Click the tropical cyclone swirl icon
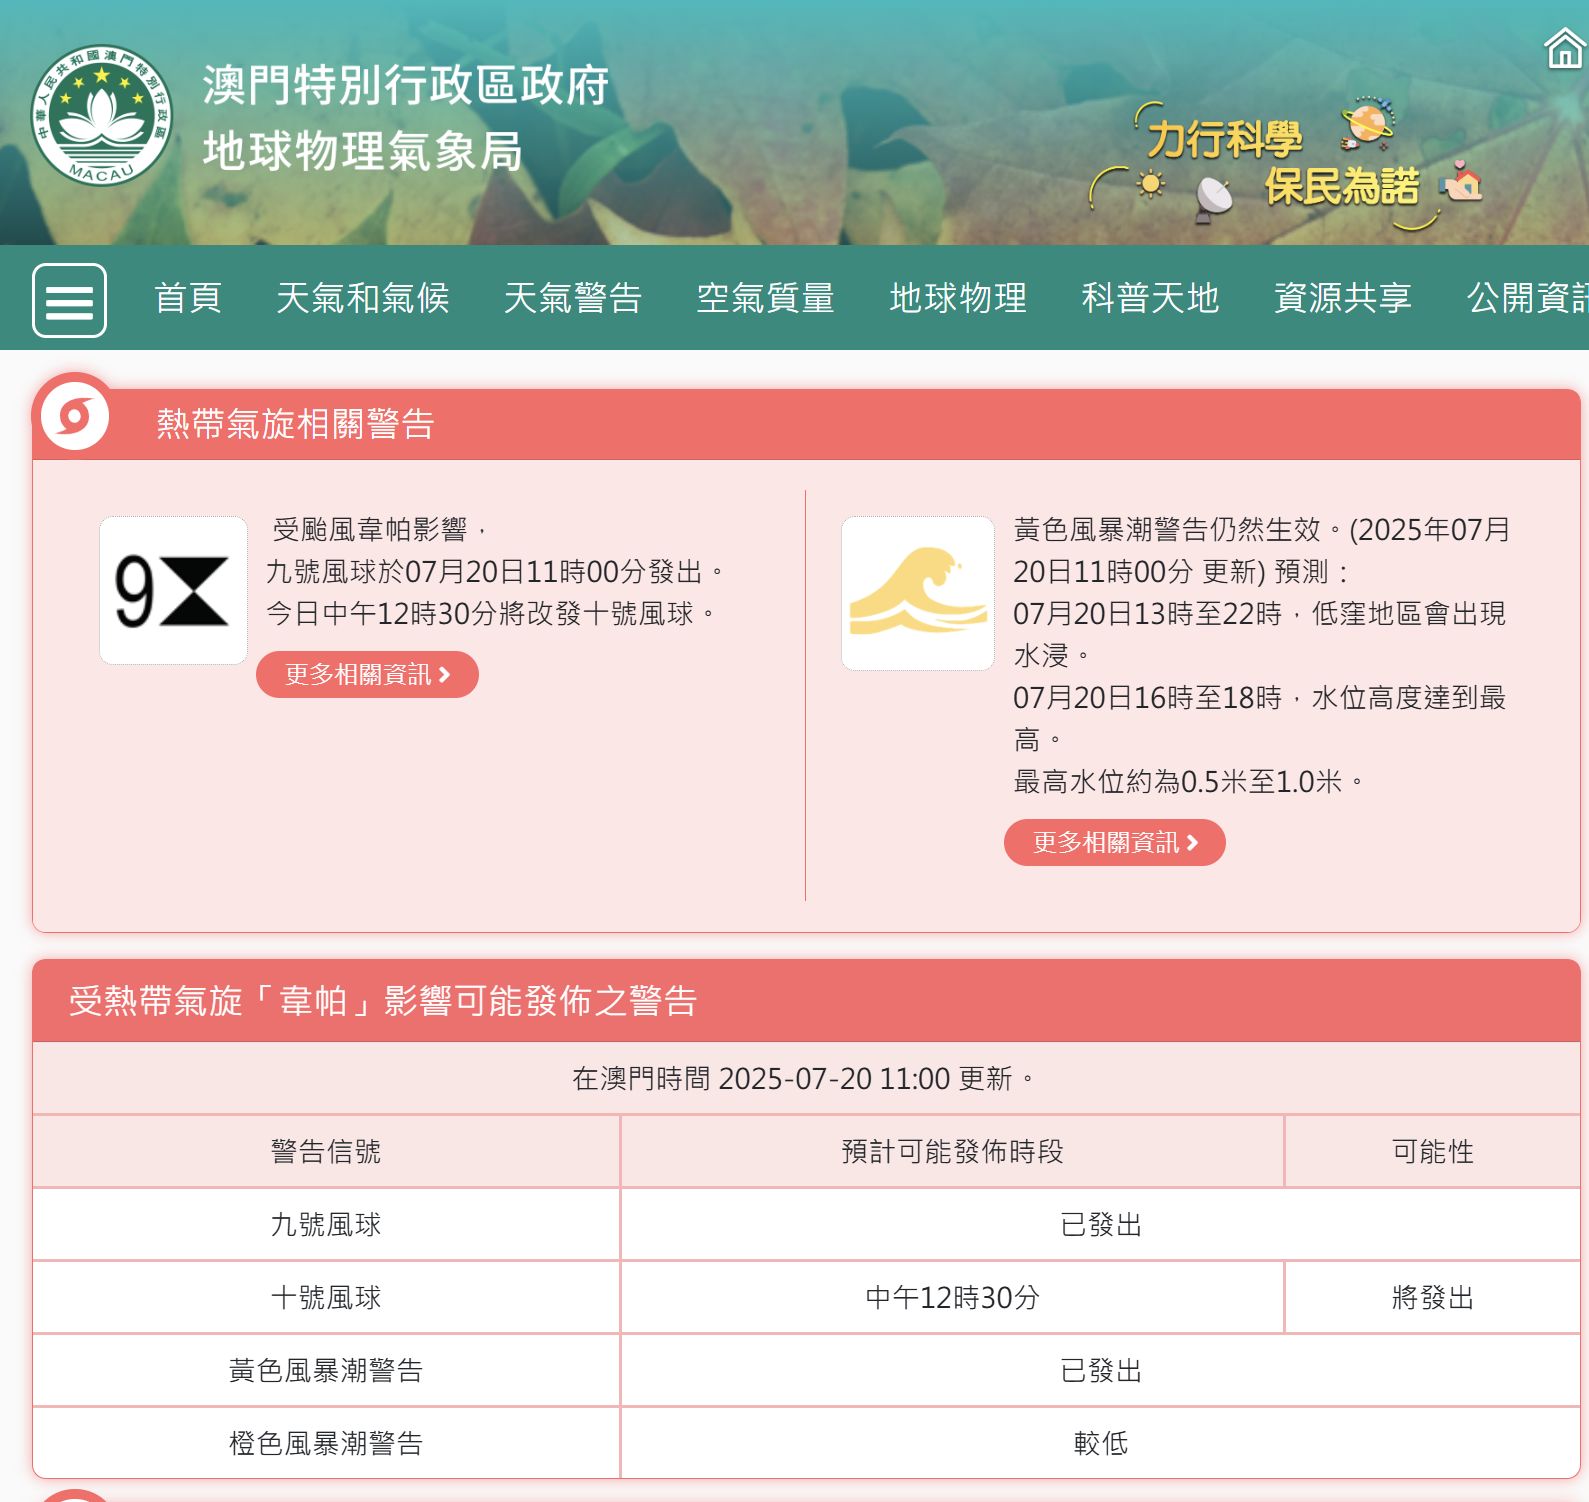The height and width of the screenshot is (1502, 1589). (75, 414)
